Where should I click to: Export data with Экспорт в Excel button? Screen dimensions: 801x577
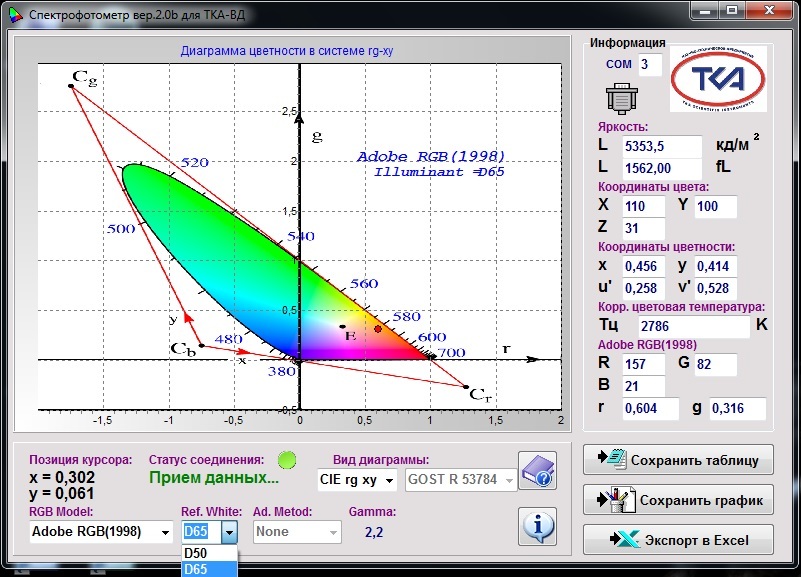pyautogui.click(x=678, y=540)
